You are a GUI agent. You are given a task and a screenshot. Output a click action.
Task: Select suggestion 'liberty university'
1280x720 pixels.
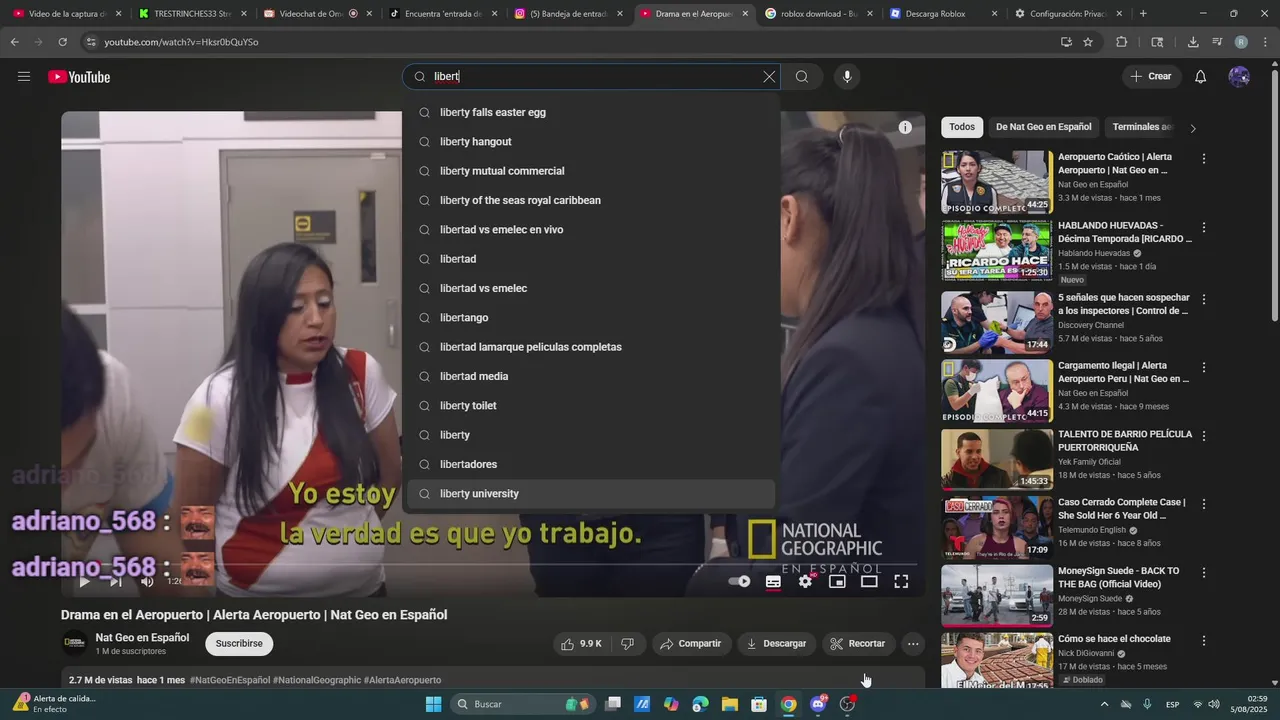tap(591, 494)
